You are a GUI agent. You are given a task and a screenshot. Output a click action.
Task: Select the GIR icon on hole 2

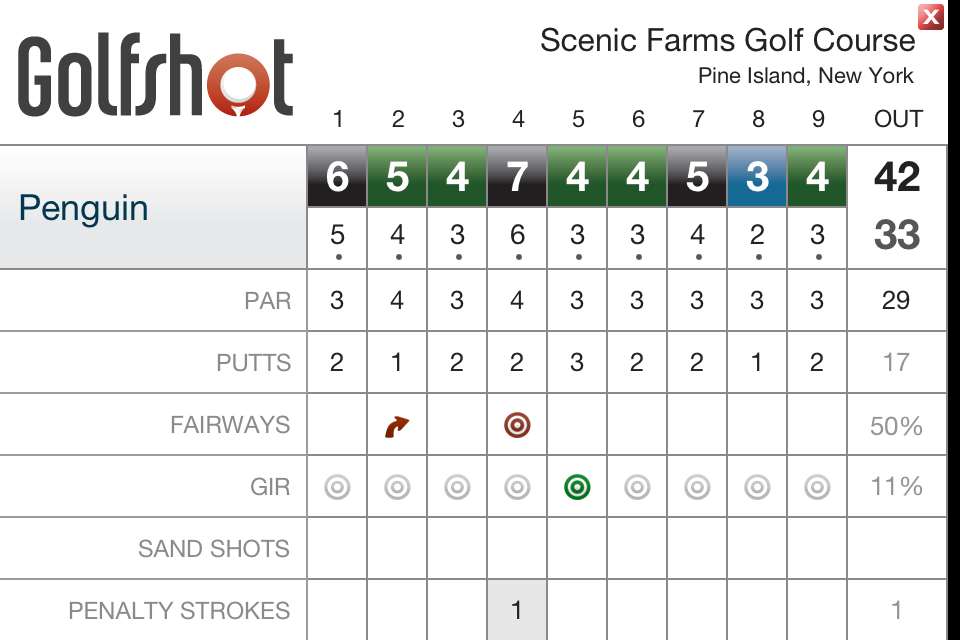coord(397,487)
